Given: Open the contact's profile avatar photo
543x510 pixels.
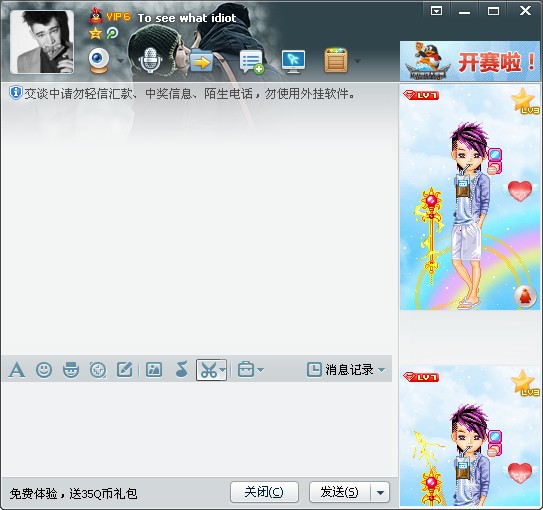Looking at the screenshot, I should pos(42,42).
